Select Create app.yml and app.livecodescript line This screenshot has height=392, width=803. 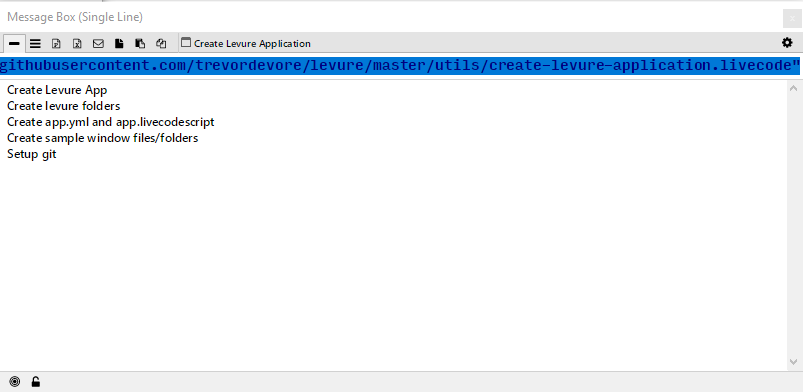click(x=111, y=122)
